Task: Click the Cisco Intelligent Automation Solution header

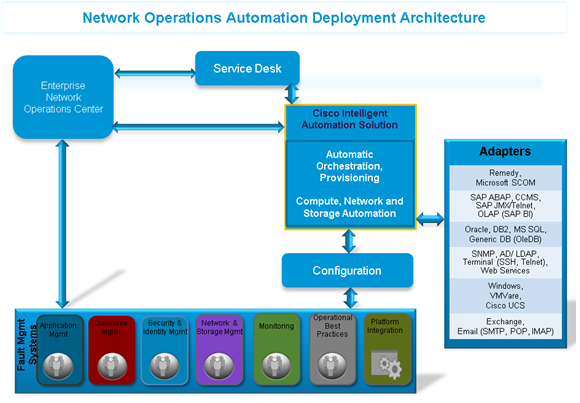Action: click(350, 119)
